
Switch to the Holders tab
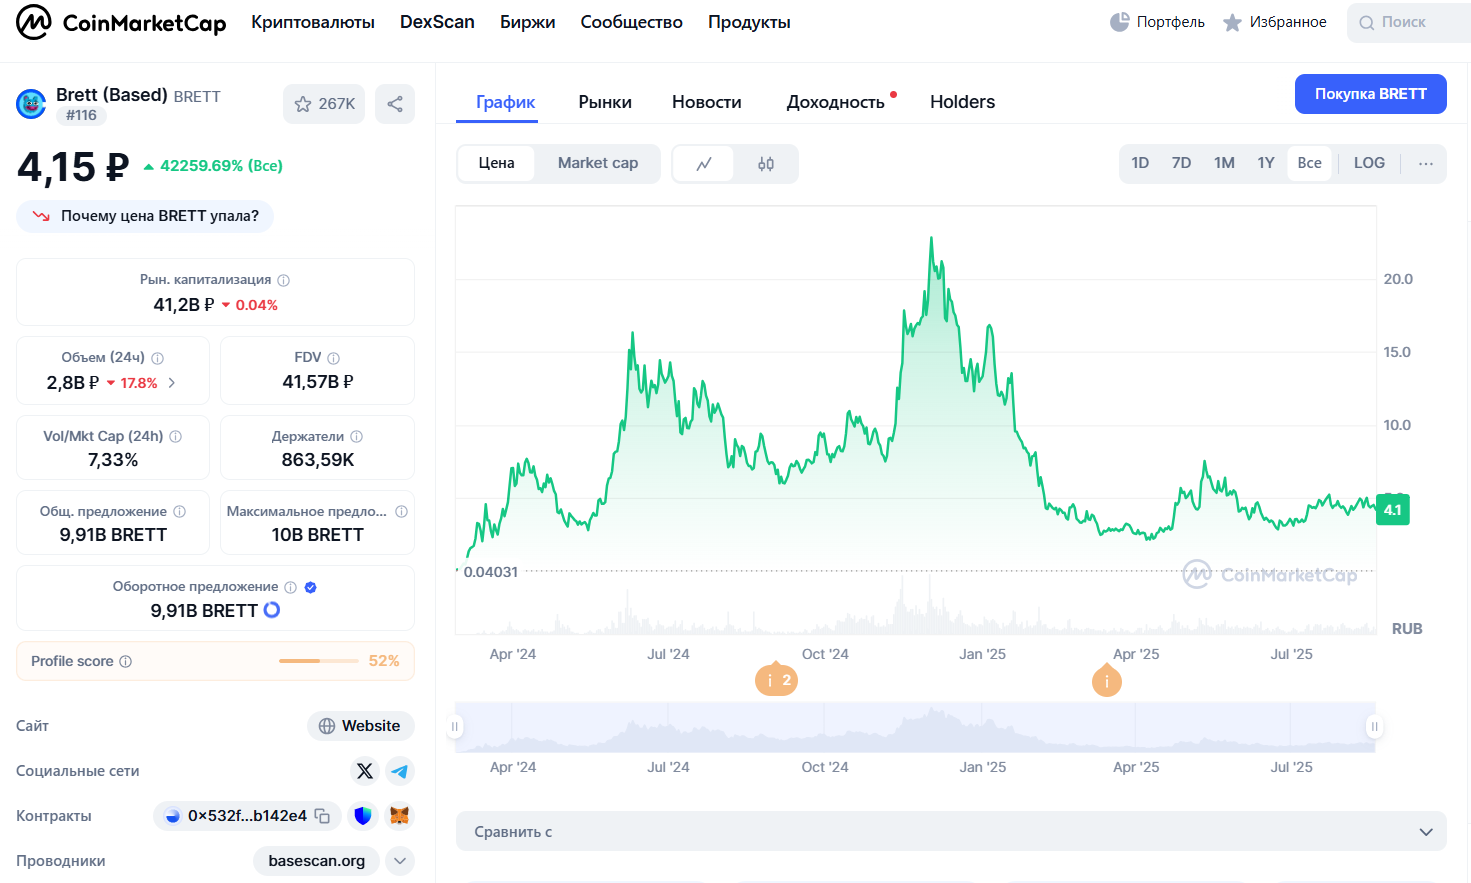963,102
